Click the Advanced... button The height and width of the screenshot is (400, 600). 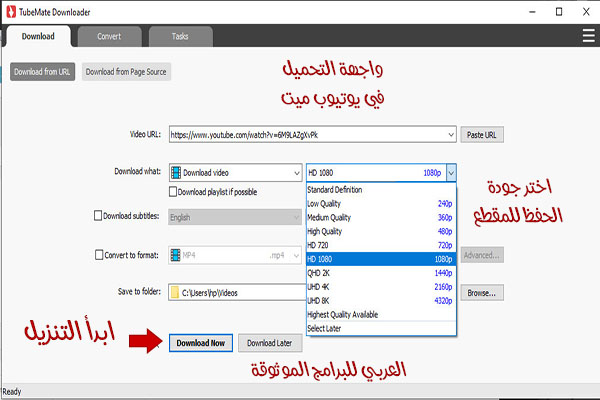pyautogui.click(x=482, y=255)
